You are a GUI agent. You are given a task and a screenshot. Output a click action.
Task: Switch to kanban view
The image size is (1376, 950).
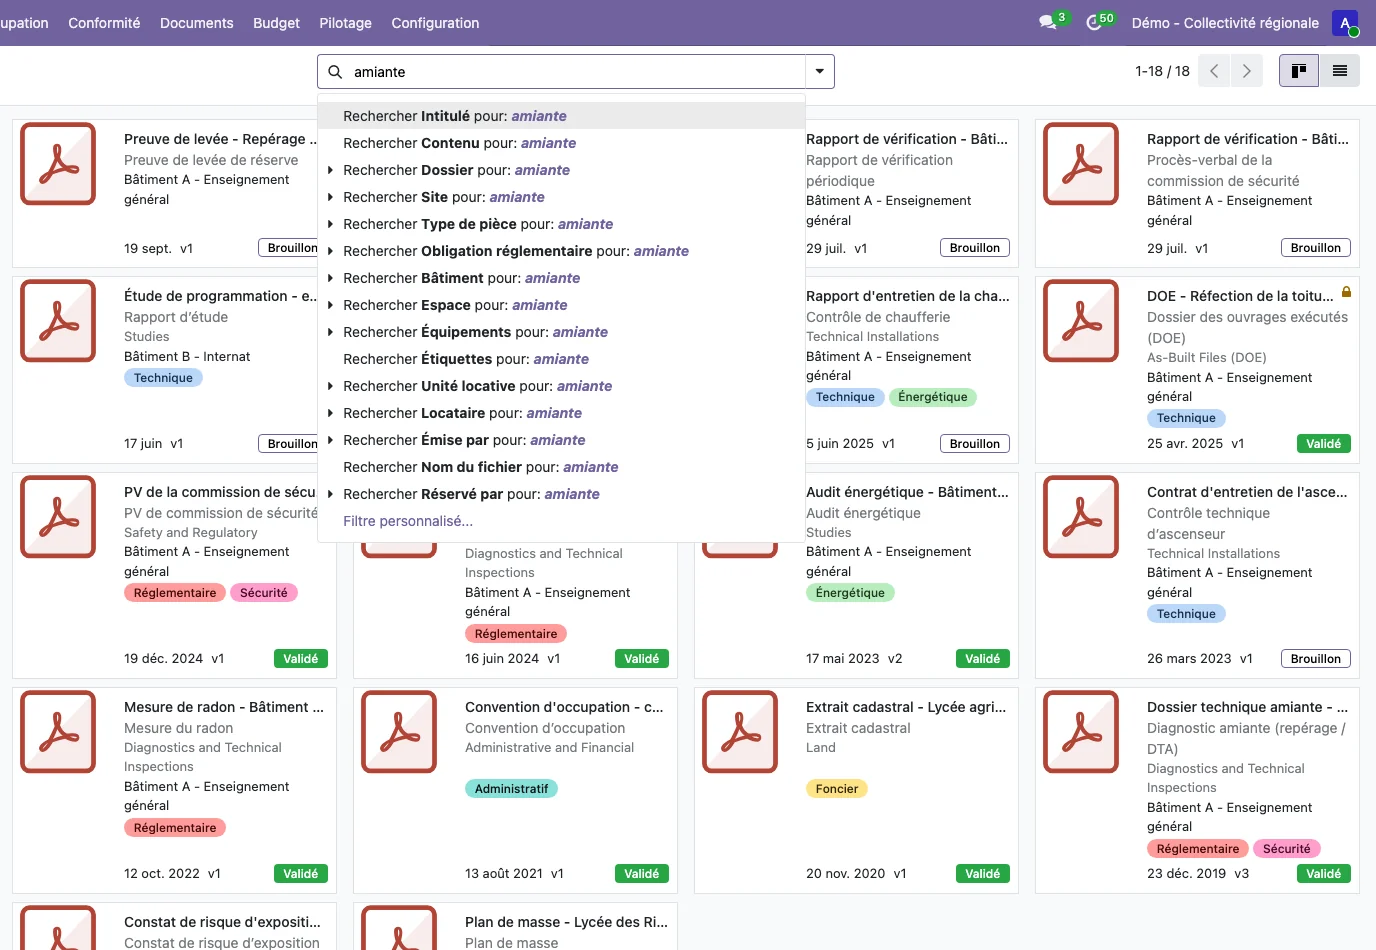point(1299,71)
